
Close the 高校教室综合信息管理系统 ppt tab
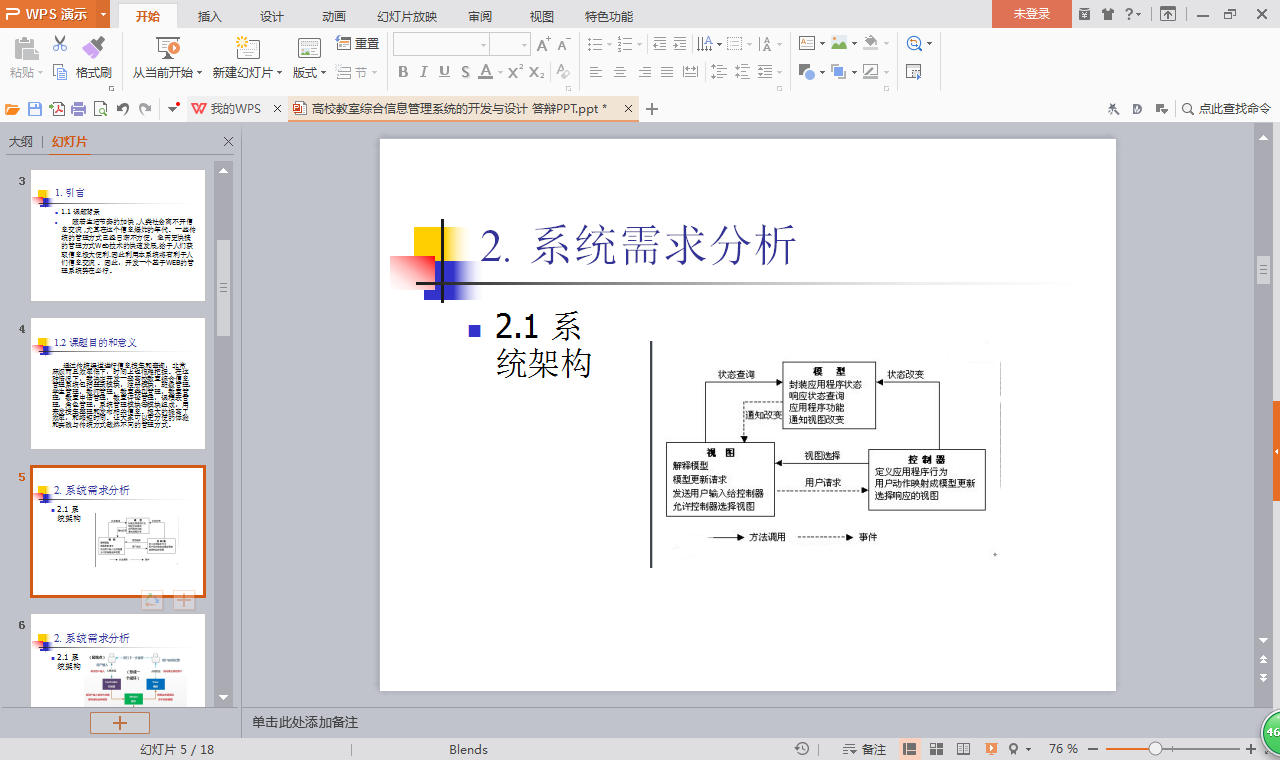coord(628,108)
